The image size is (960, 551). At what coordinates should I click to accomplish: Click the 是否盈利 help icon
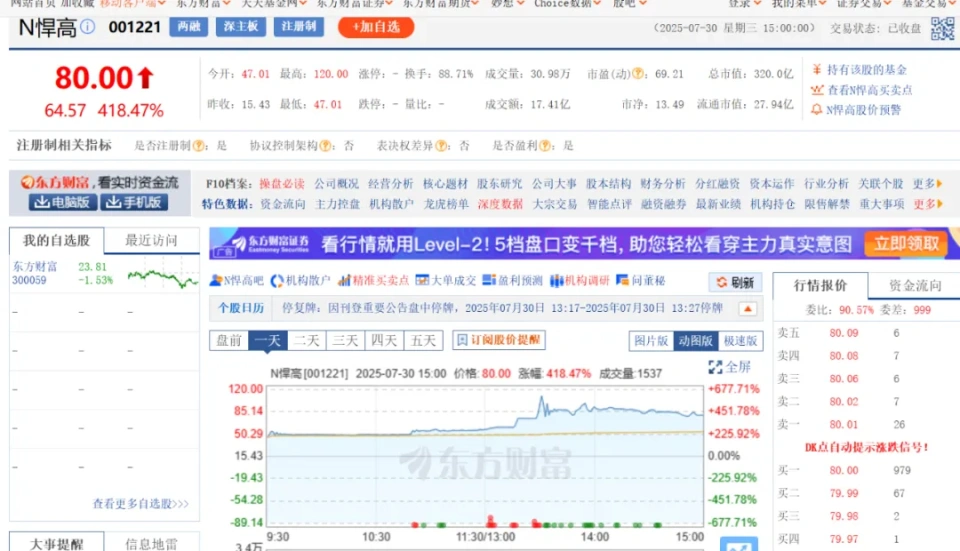[x=544, y=146]
